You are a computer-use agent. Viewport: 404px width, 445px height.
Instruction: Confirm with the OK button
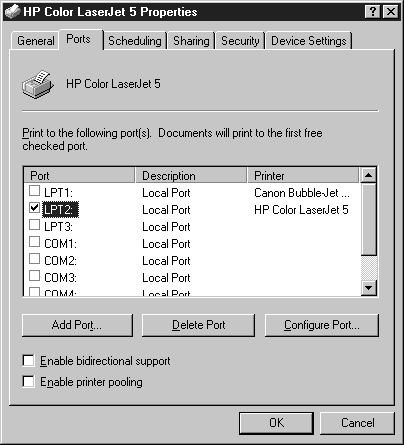click(x=276, y=423)
